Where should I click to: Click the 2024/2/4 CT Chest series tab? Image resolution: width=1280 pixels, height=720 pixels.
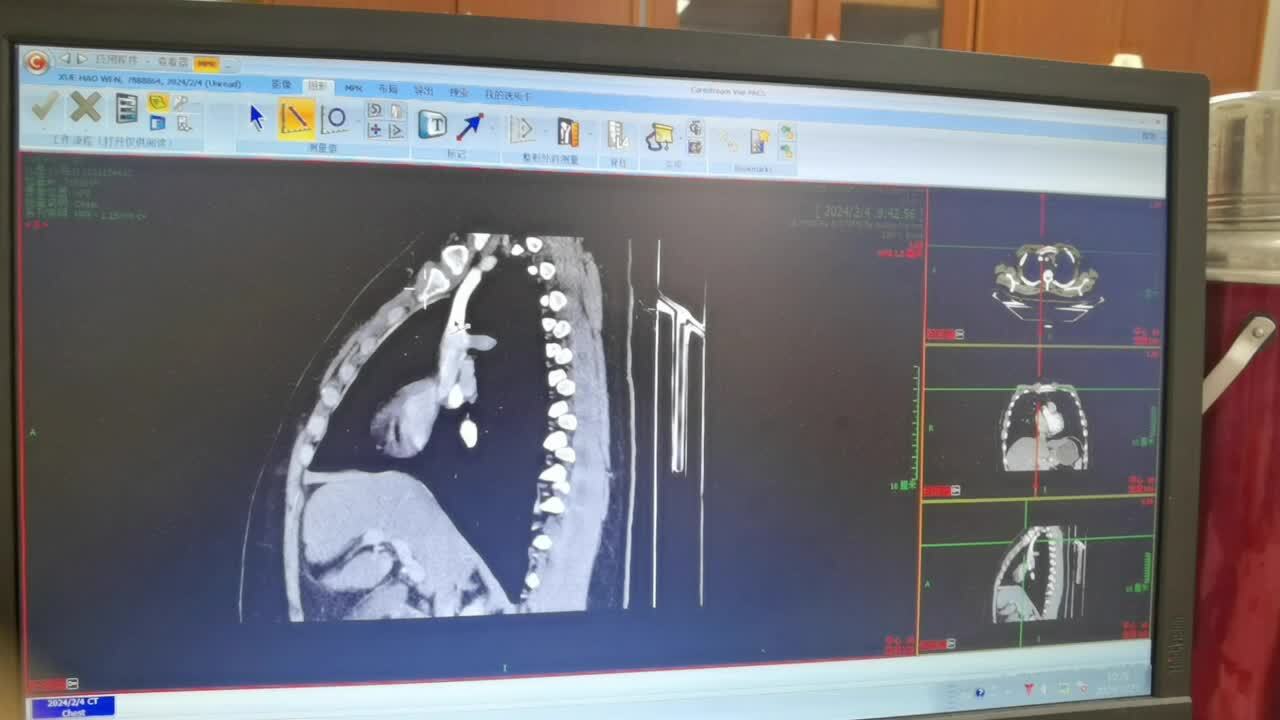[x=73, y=707]
